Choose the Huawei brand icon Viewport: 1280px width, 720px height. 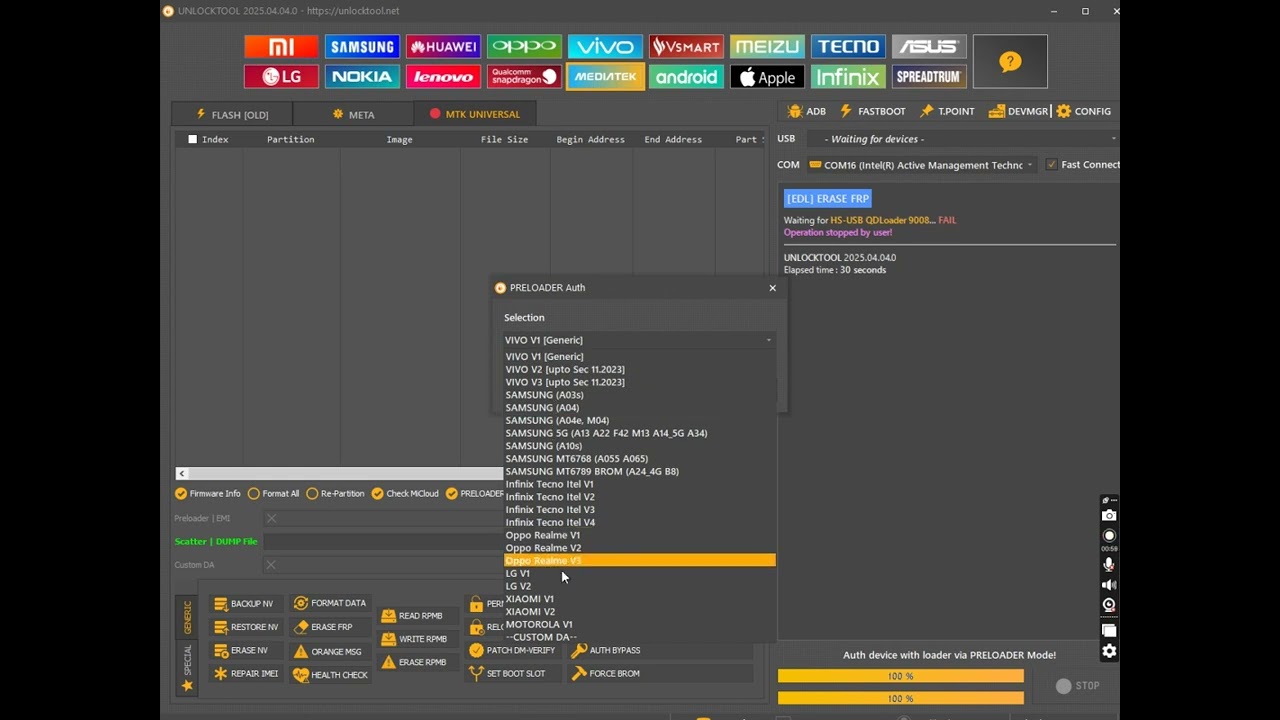[443, 47]
